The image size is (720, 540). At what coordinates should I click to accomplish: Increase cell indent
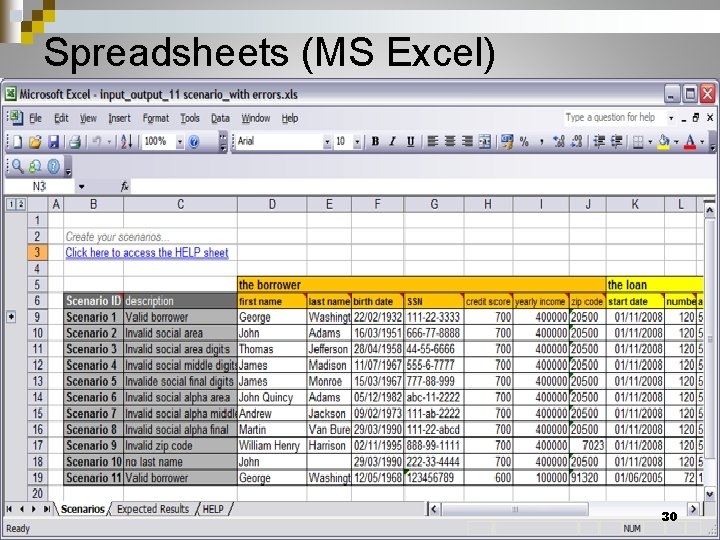click(617, 141)
